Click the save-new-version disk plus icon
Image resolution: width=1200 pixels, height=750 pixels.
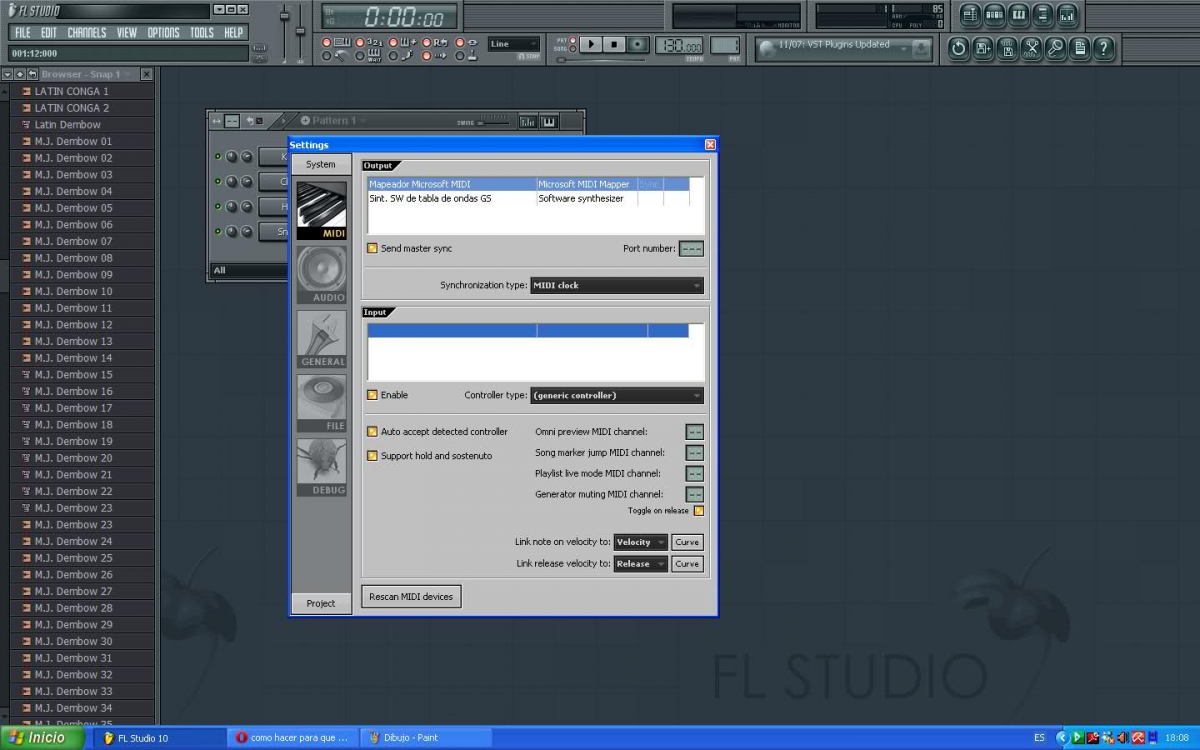[x=983, y=48]
